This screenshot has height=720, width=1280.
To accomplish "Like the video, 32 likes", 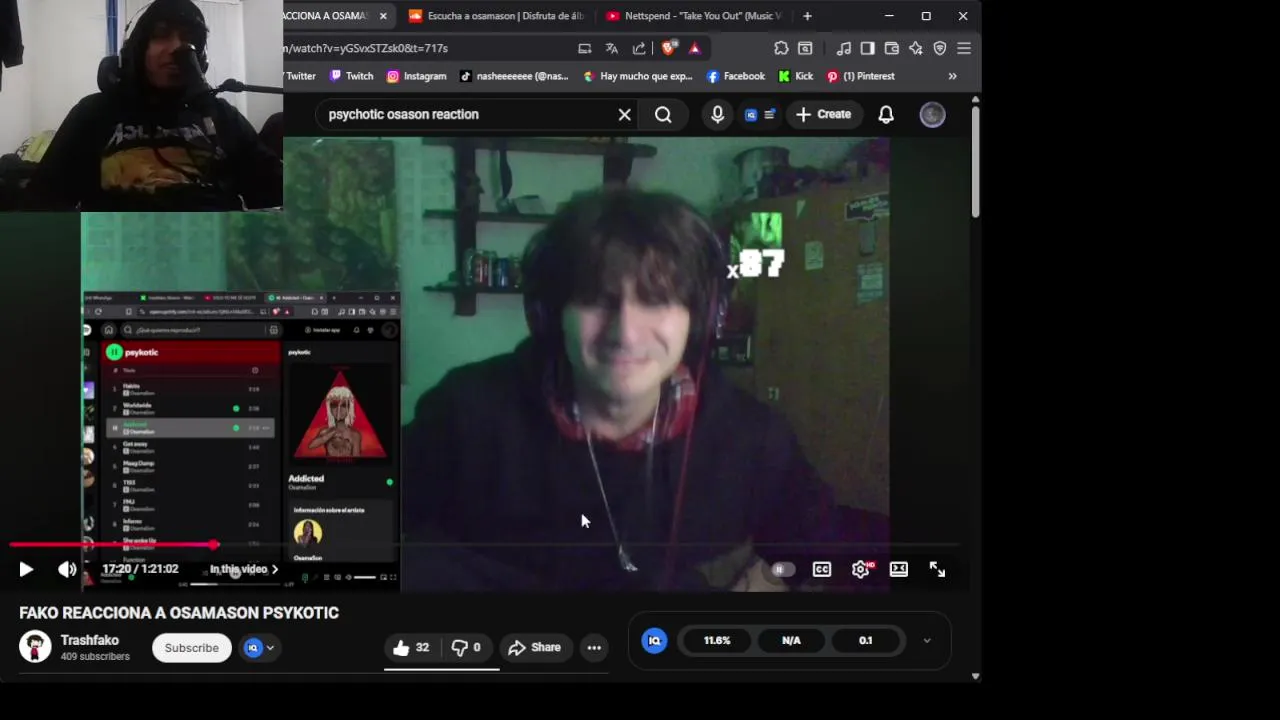I will [x=411, y=648].
